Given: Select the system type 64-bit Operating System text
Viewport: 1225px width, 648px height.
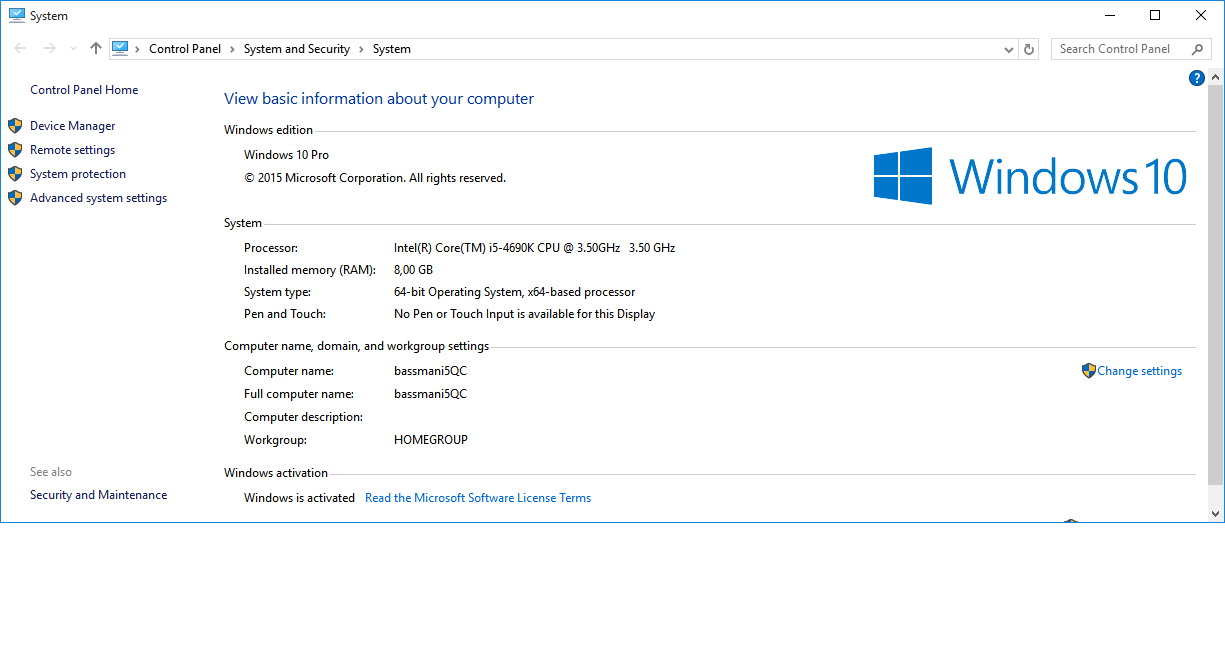Looking at the screenshot, I should [x=515, y=292].
